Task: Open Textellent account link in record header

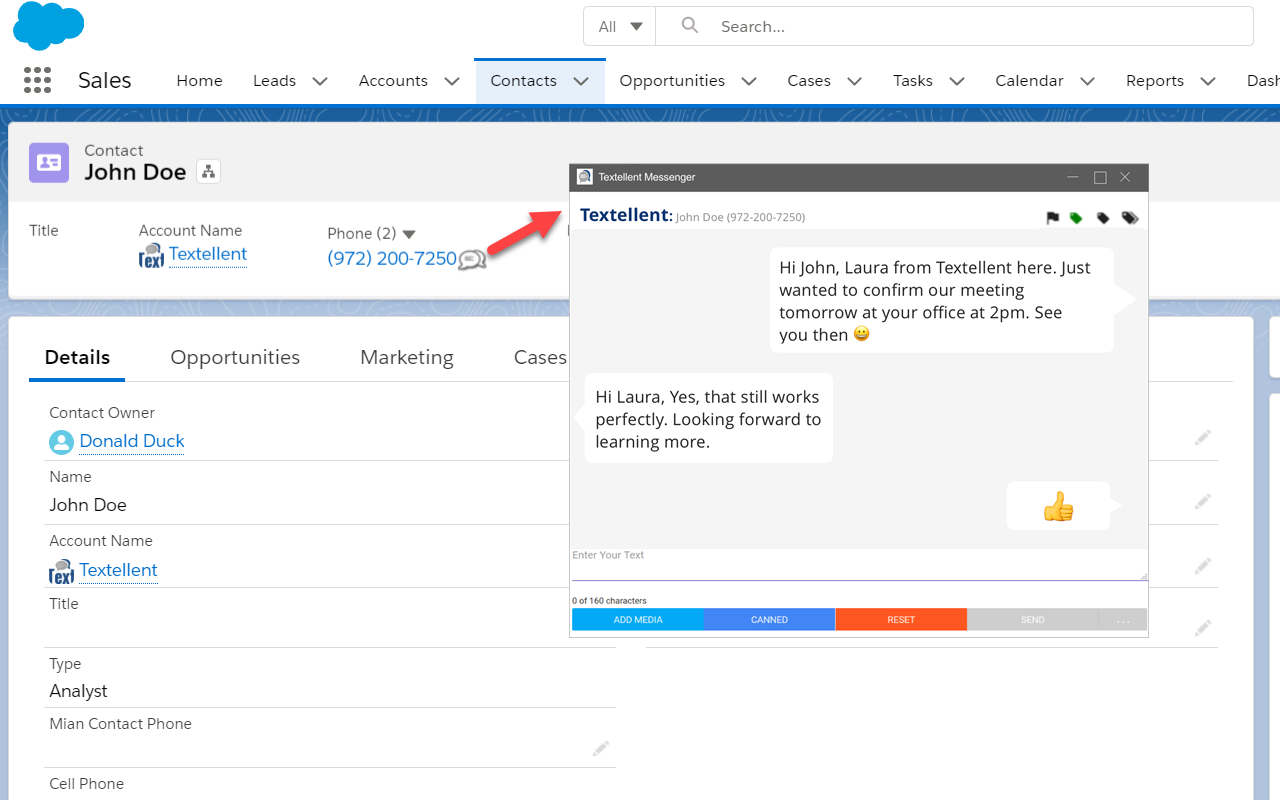Action: click(208, 254)
